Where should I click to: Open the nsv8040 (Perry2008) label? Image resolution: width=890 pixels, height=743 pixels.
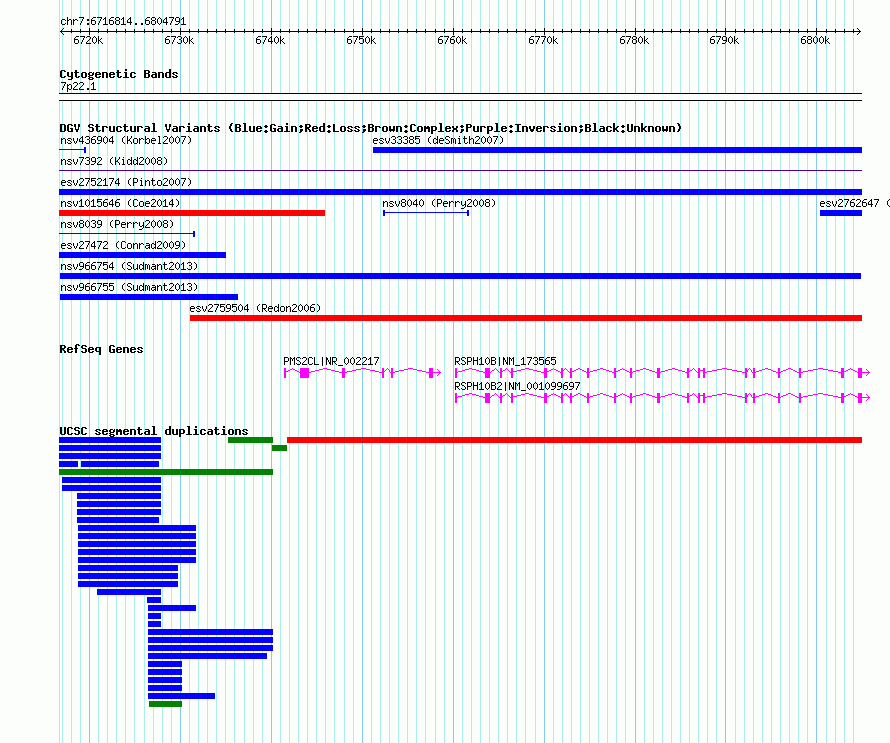point(439,203)
